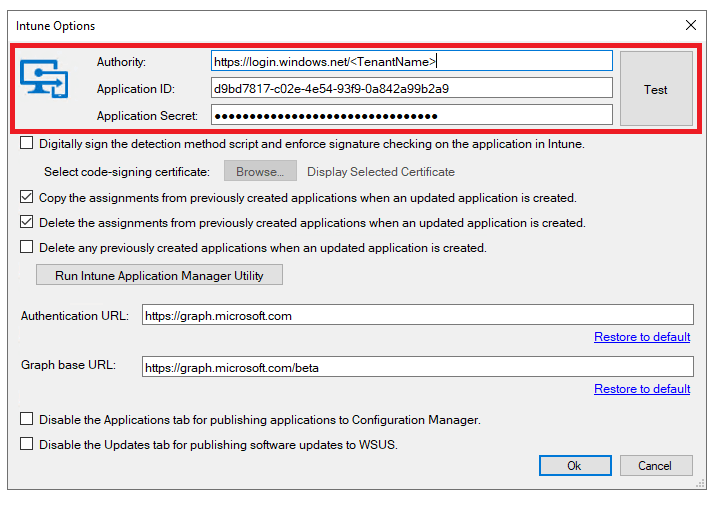
Task: Click the Application ID: label
Action: coord(136,89)
